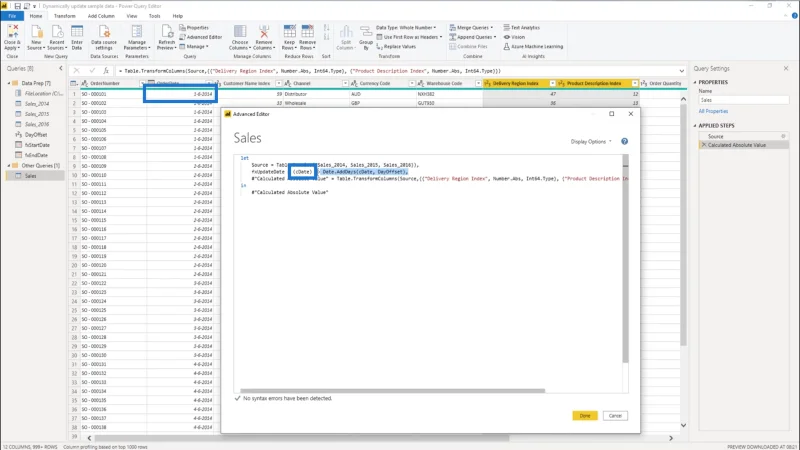The width and height of the screenshot is (800, 450).
Task: Open the Manage dropdown in the Query group
Action: 194,46
